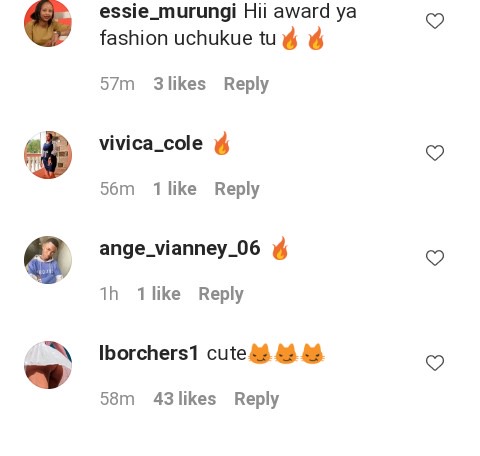Visit vivica_cole username profile
The height and width of the screenshot is (456, 480).
click(x=151, y=144)
